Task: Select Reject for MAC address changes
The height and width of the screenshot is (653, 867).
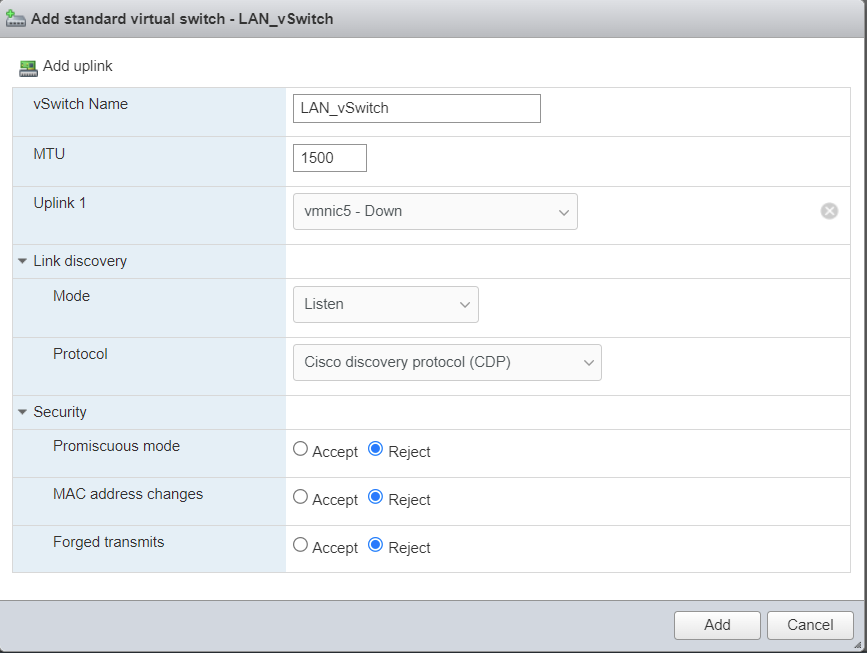Action: (376, 497)
